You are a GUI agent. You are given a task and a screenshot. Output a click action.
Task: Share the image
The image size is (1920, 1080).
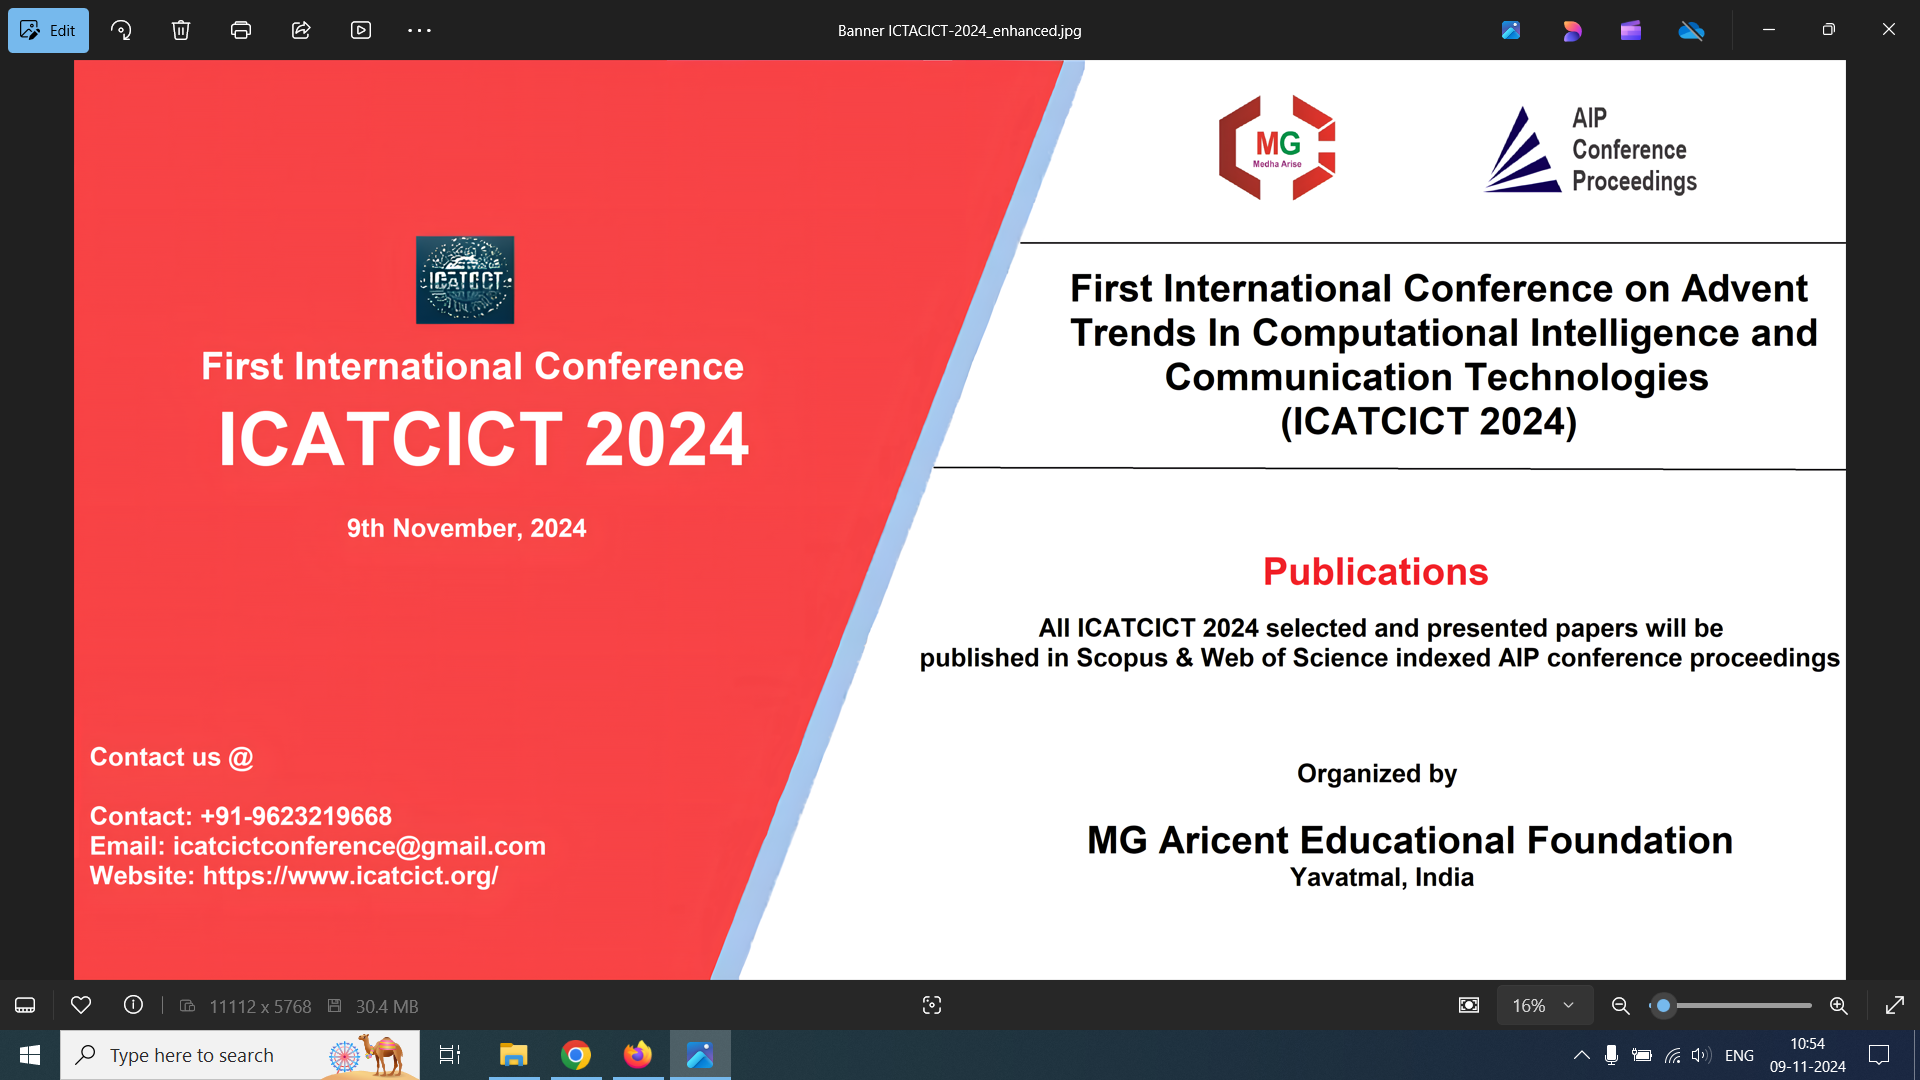[x=301, y=30]
